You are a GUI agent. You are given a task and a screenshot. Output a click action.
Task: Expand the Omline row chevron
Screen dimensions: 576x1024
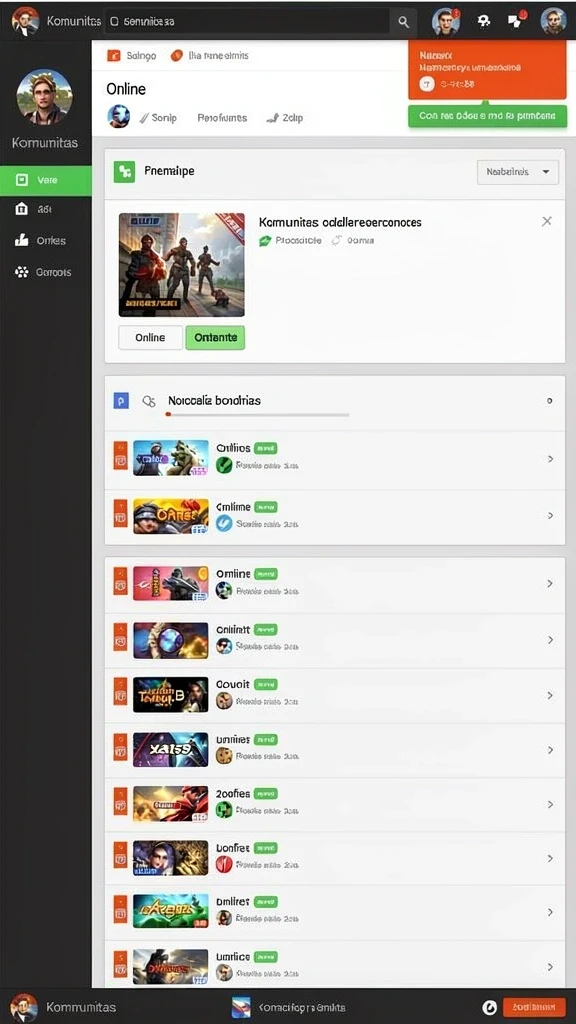[551, 583]
